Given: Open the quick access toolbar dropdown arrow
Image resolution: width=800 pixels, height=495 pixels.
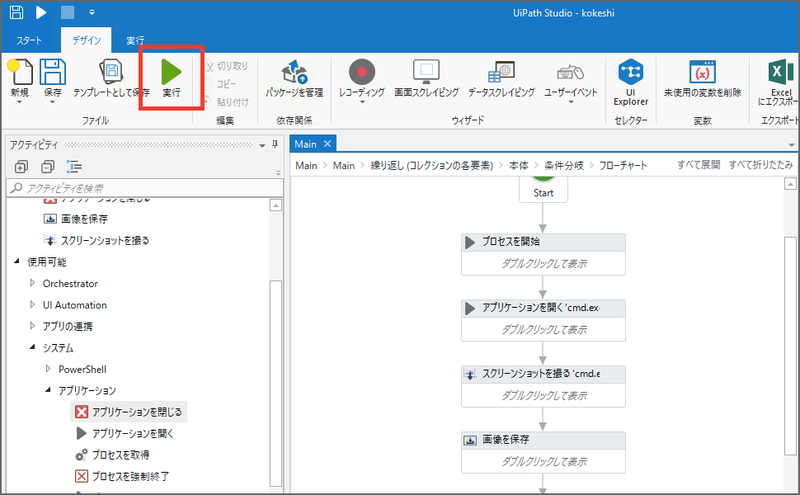Looking at the screenshot, I should click(x=92, y=12).
